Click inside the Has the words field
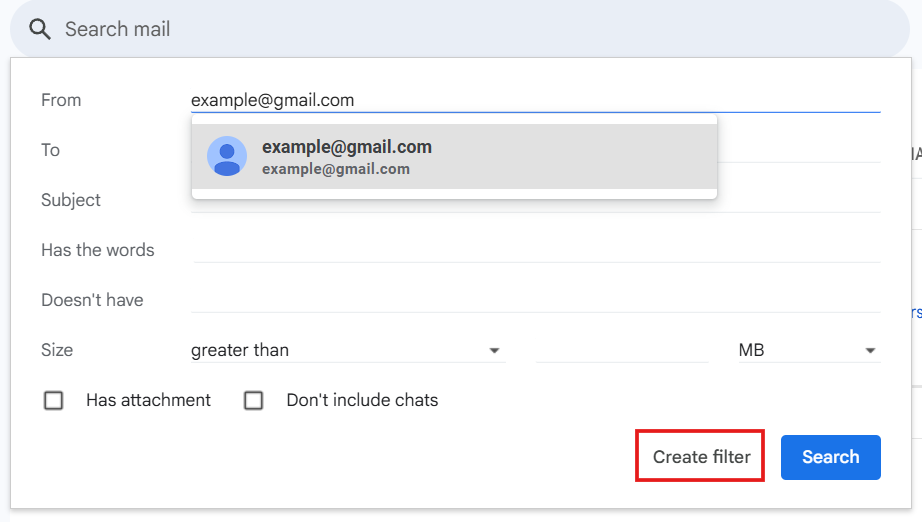 (x=535, y=250)
